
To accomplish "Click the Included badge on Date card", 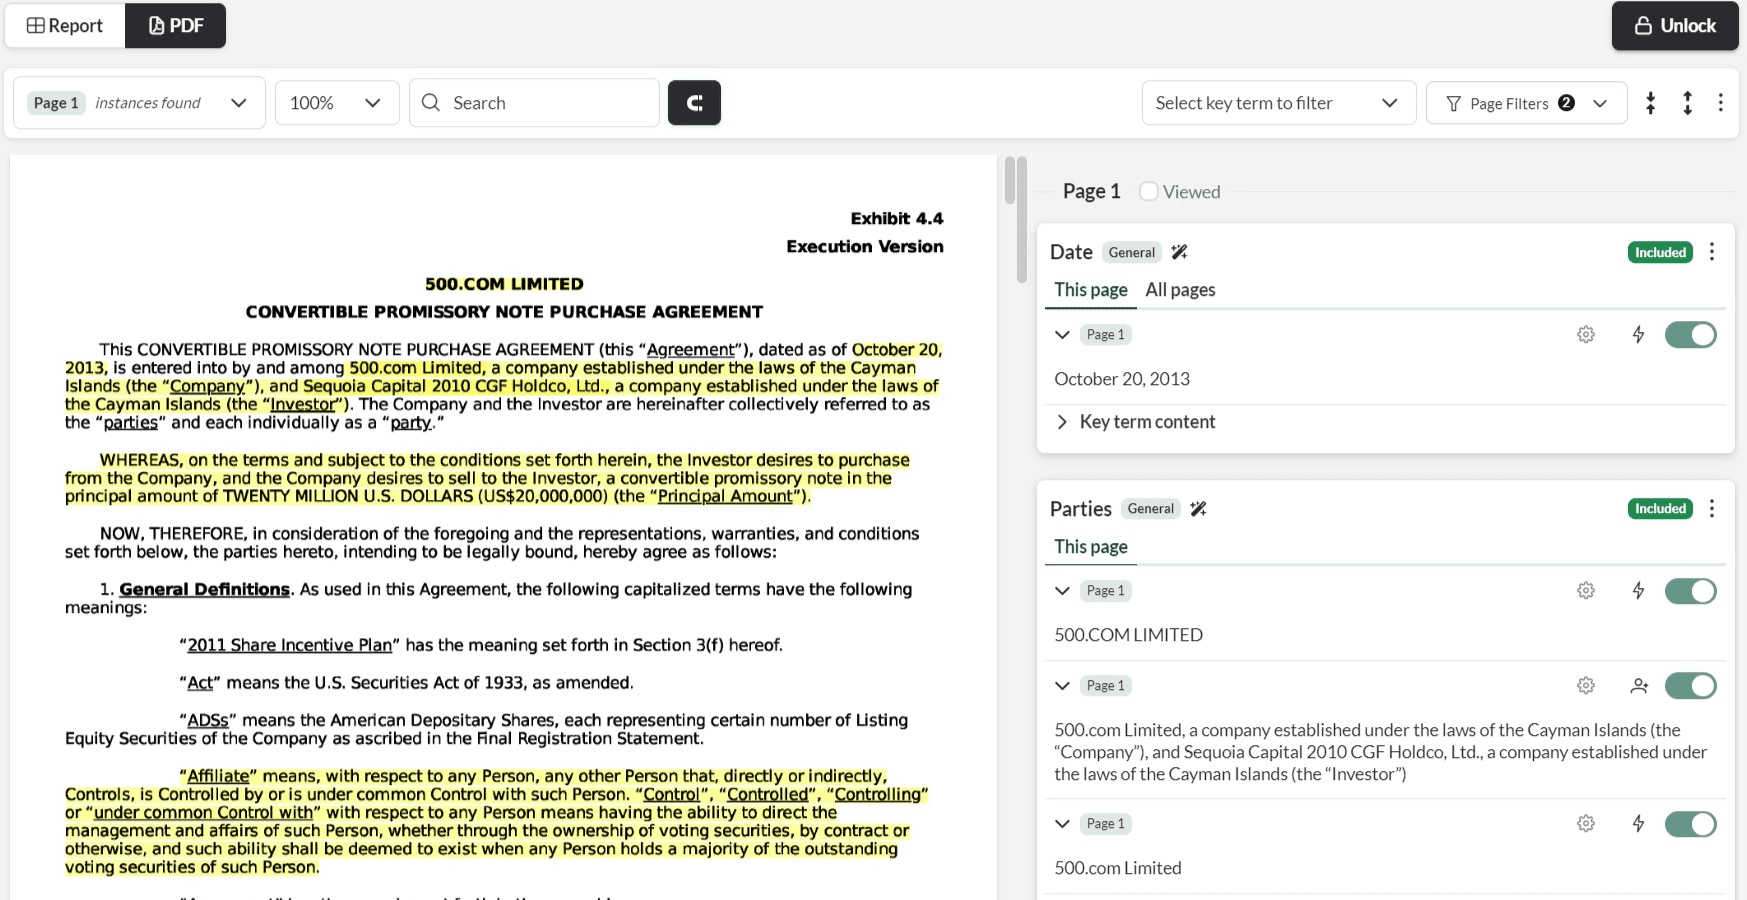I will pos(1660,252).
